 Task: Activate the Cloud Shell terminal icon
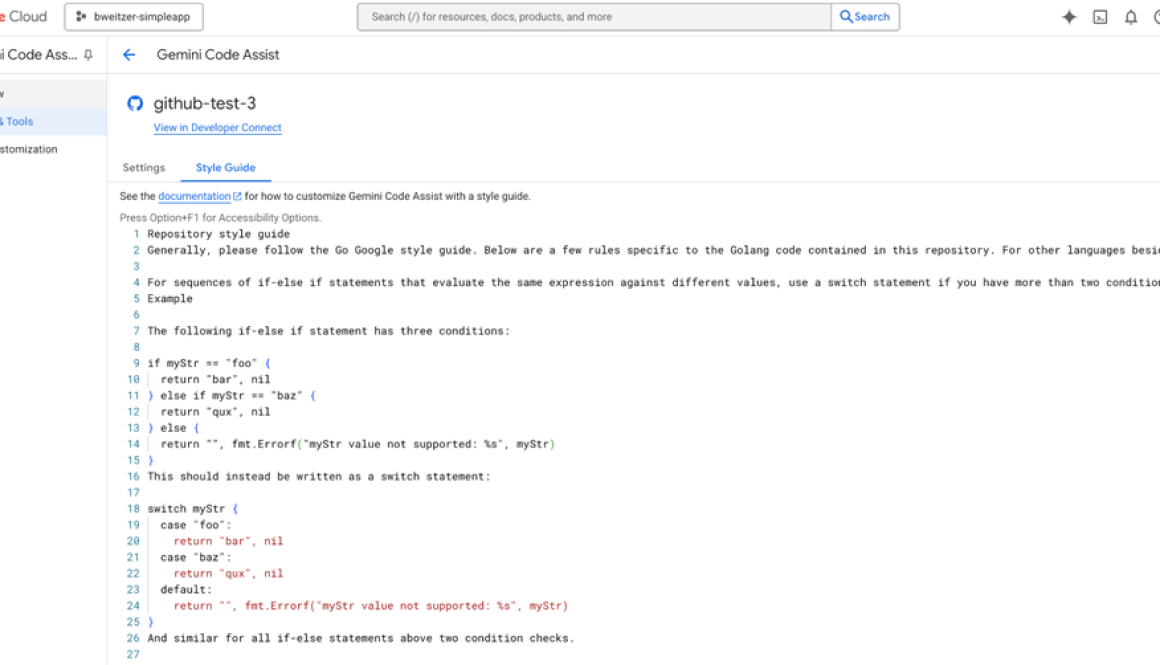[1100, 17]
